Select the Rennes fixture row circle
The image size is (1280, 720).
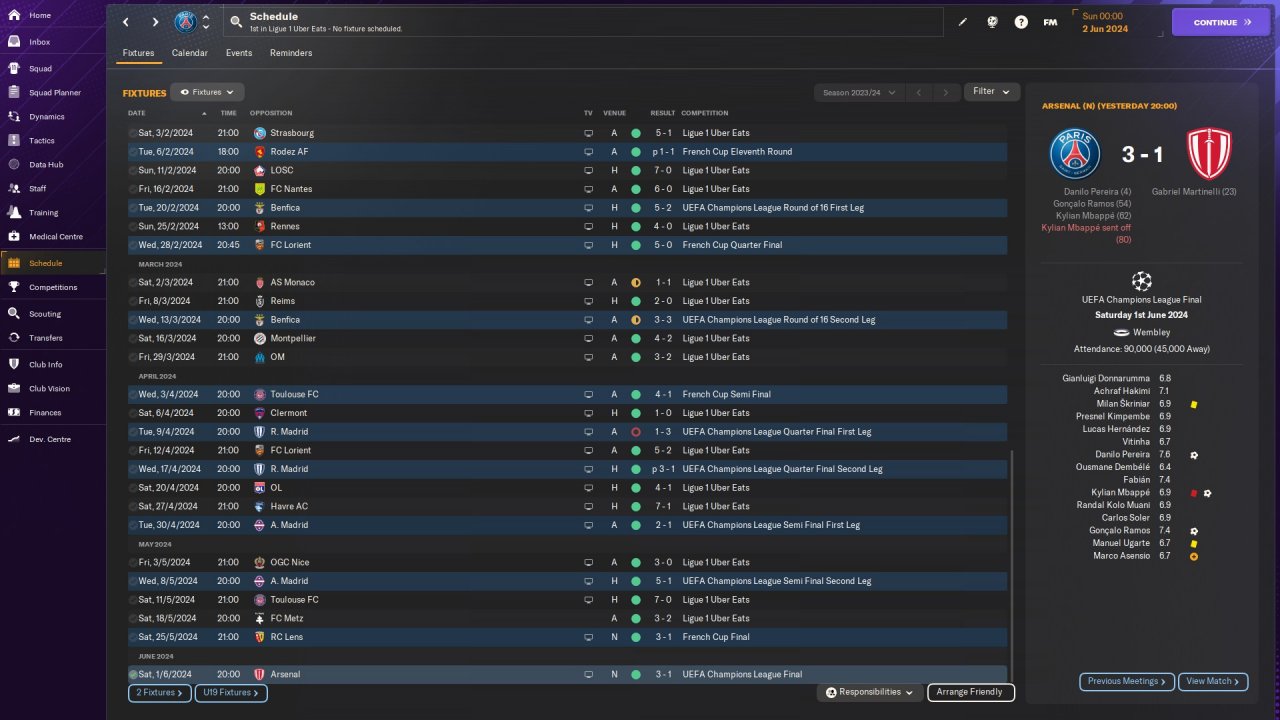133,226
